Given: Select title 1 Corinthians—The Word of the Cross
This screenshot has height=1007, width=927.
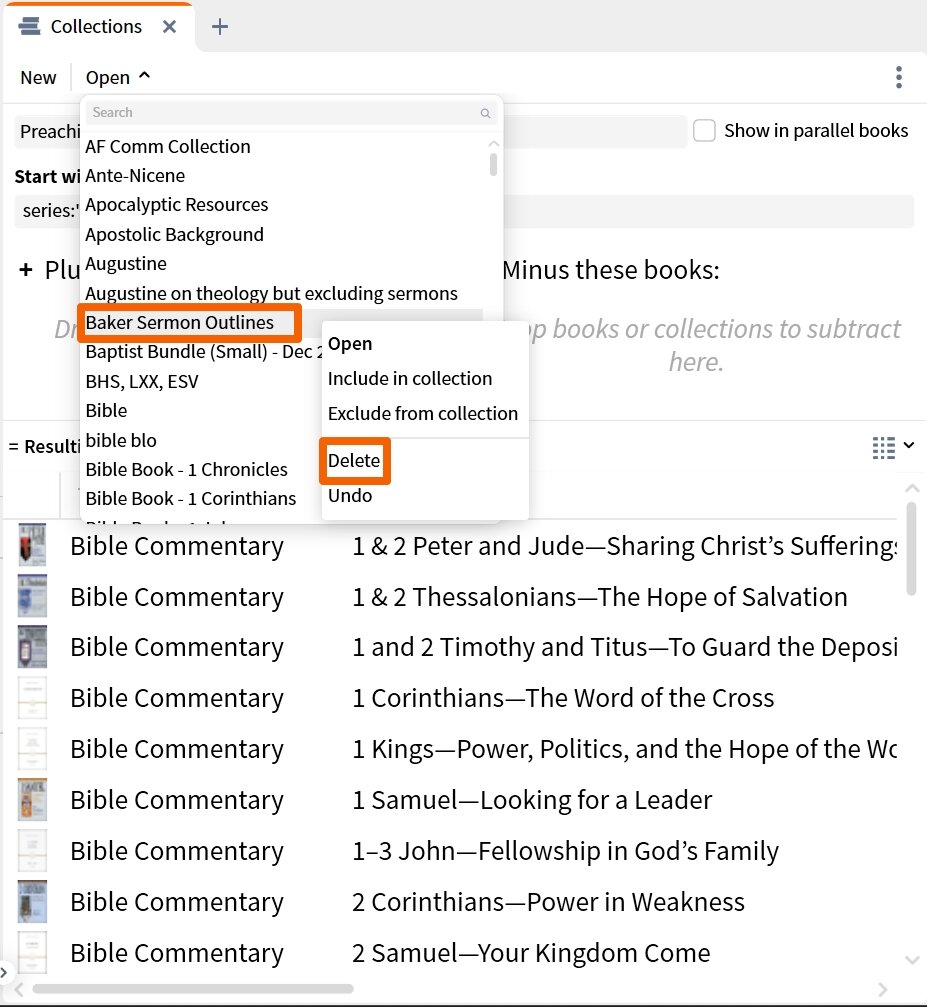Looking at the screenshot, I should (x=563, y=698).
